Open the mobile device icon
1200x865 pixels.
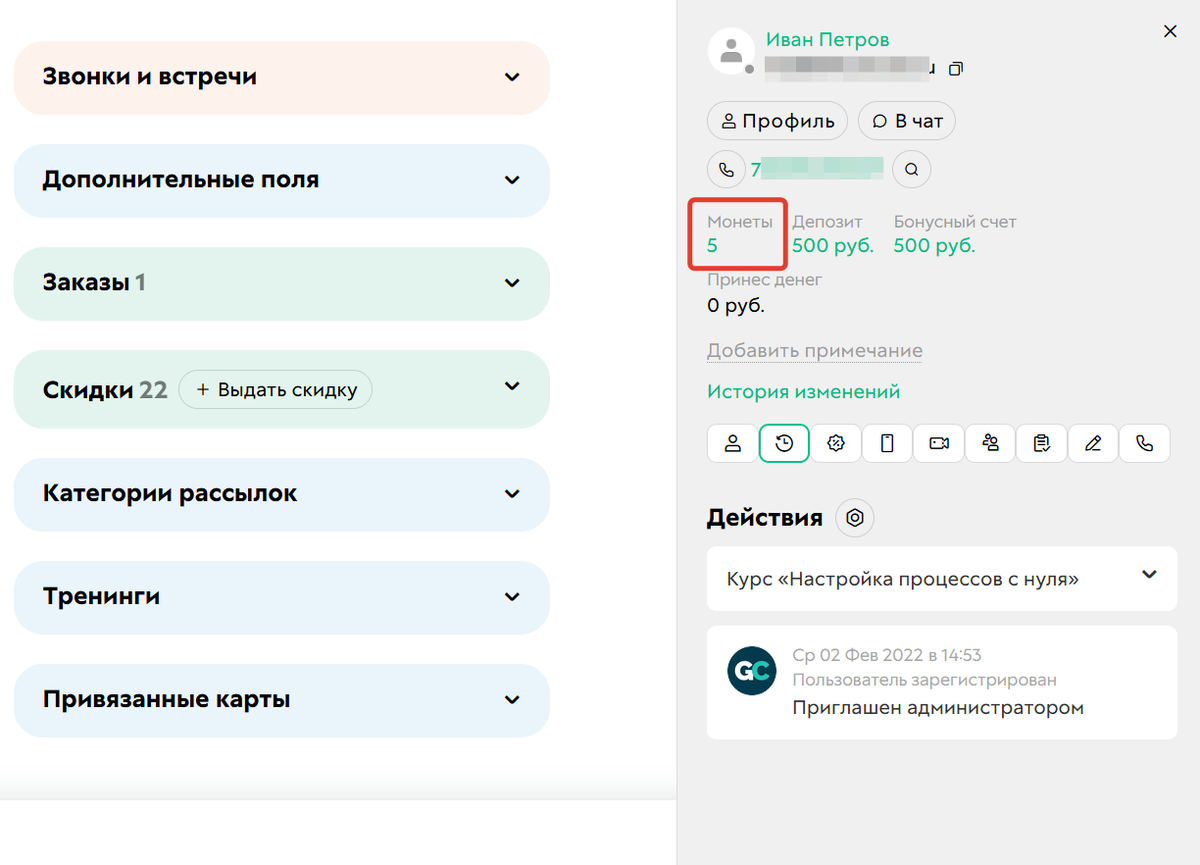887,443
